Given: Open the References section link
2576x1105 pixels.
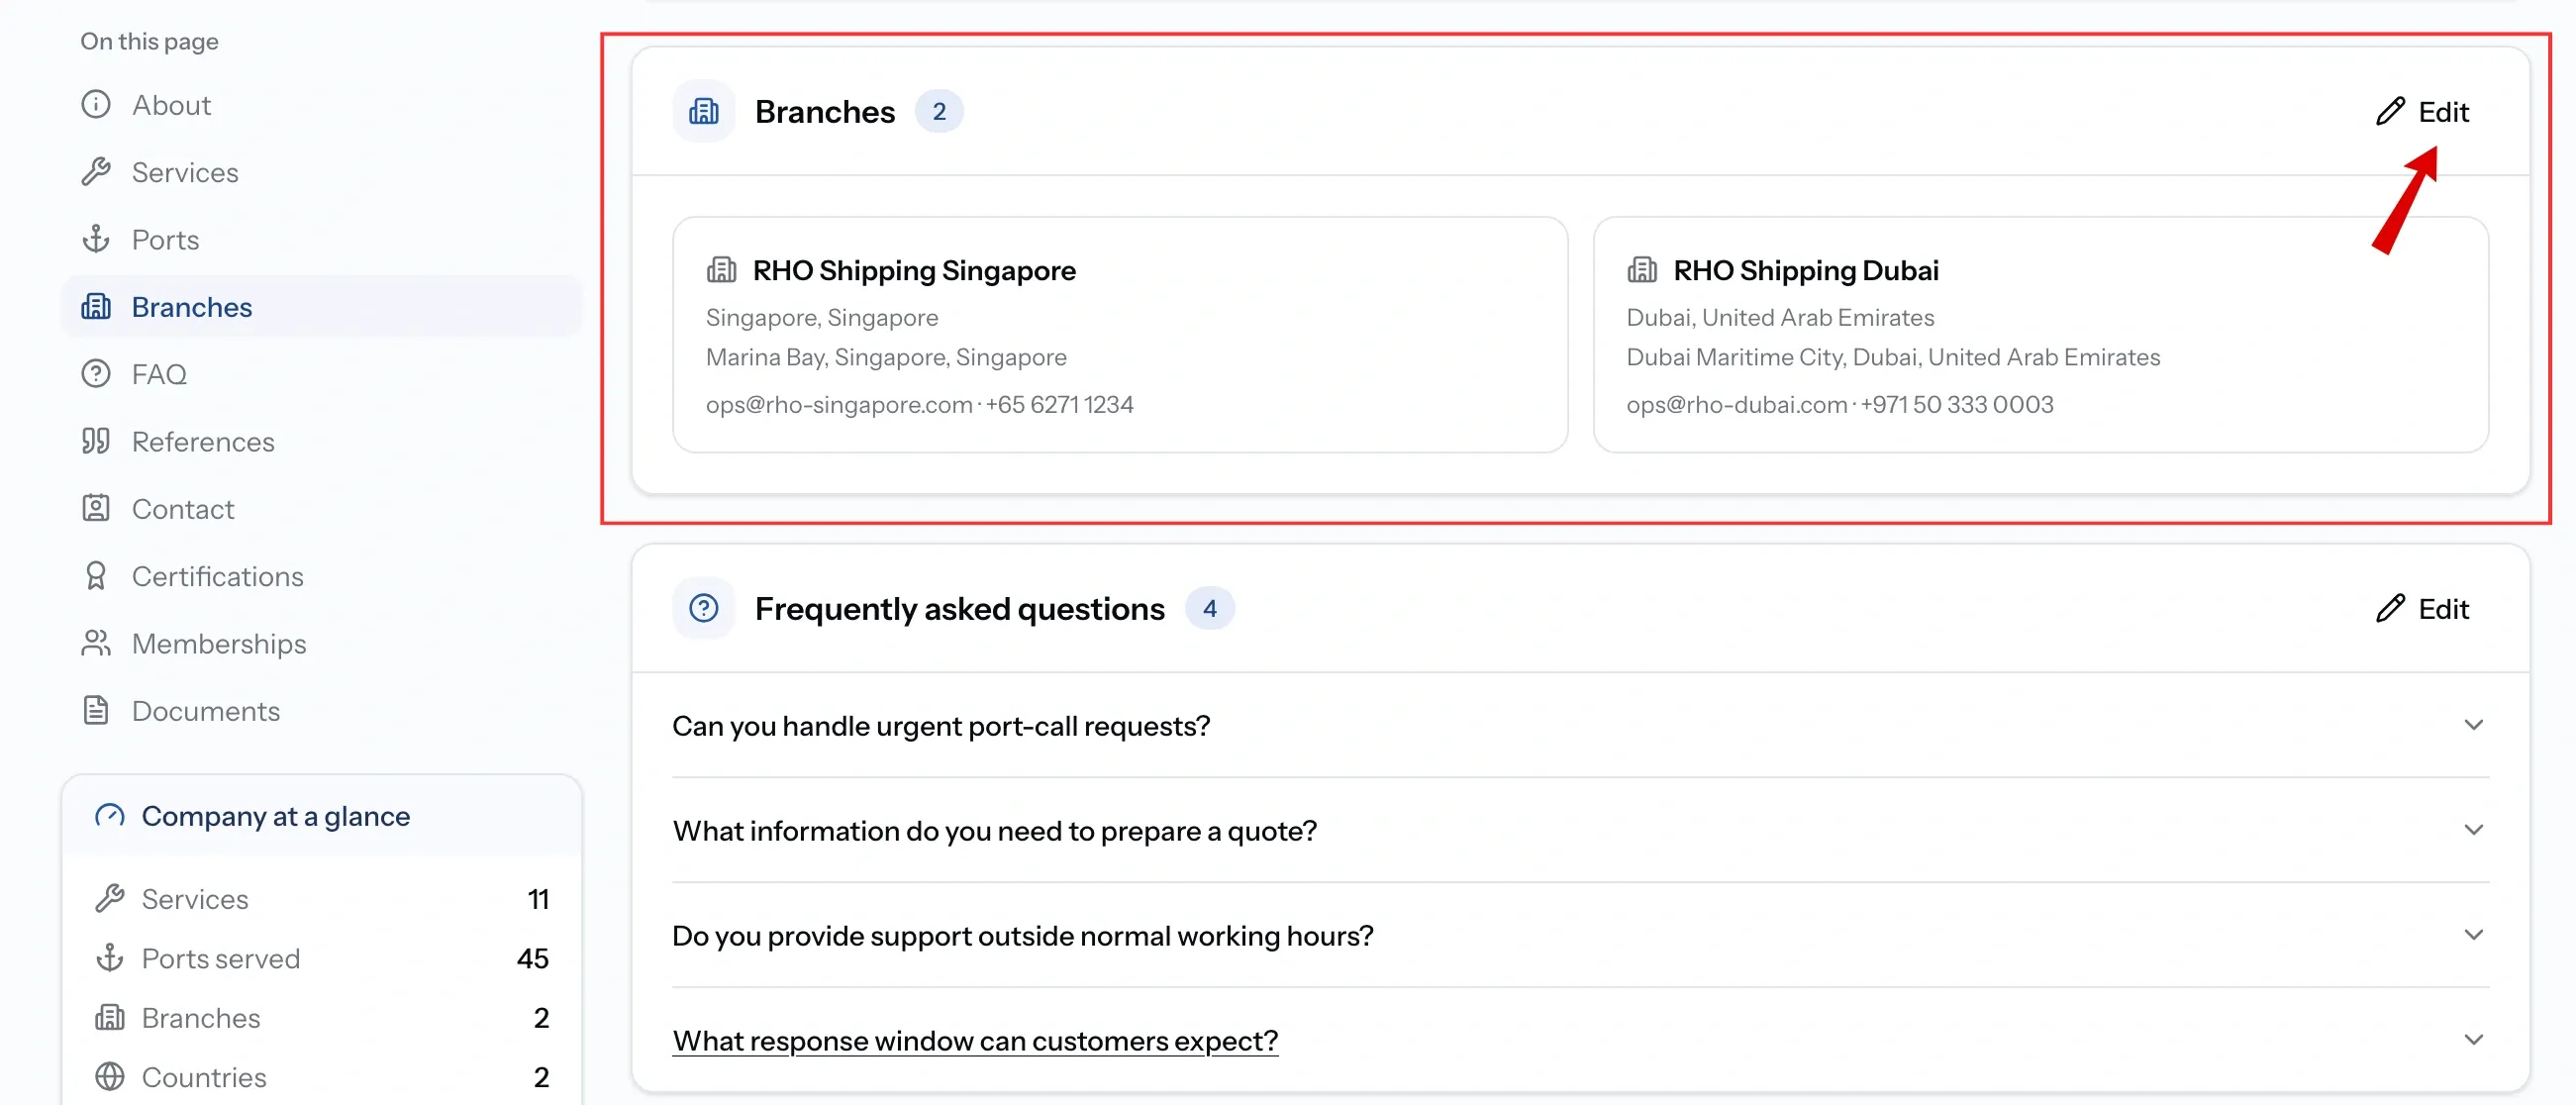Looking at the screenshot, I should point(320,441).
